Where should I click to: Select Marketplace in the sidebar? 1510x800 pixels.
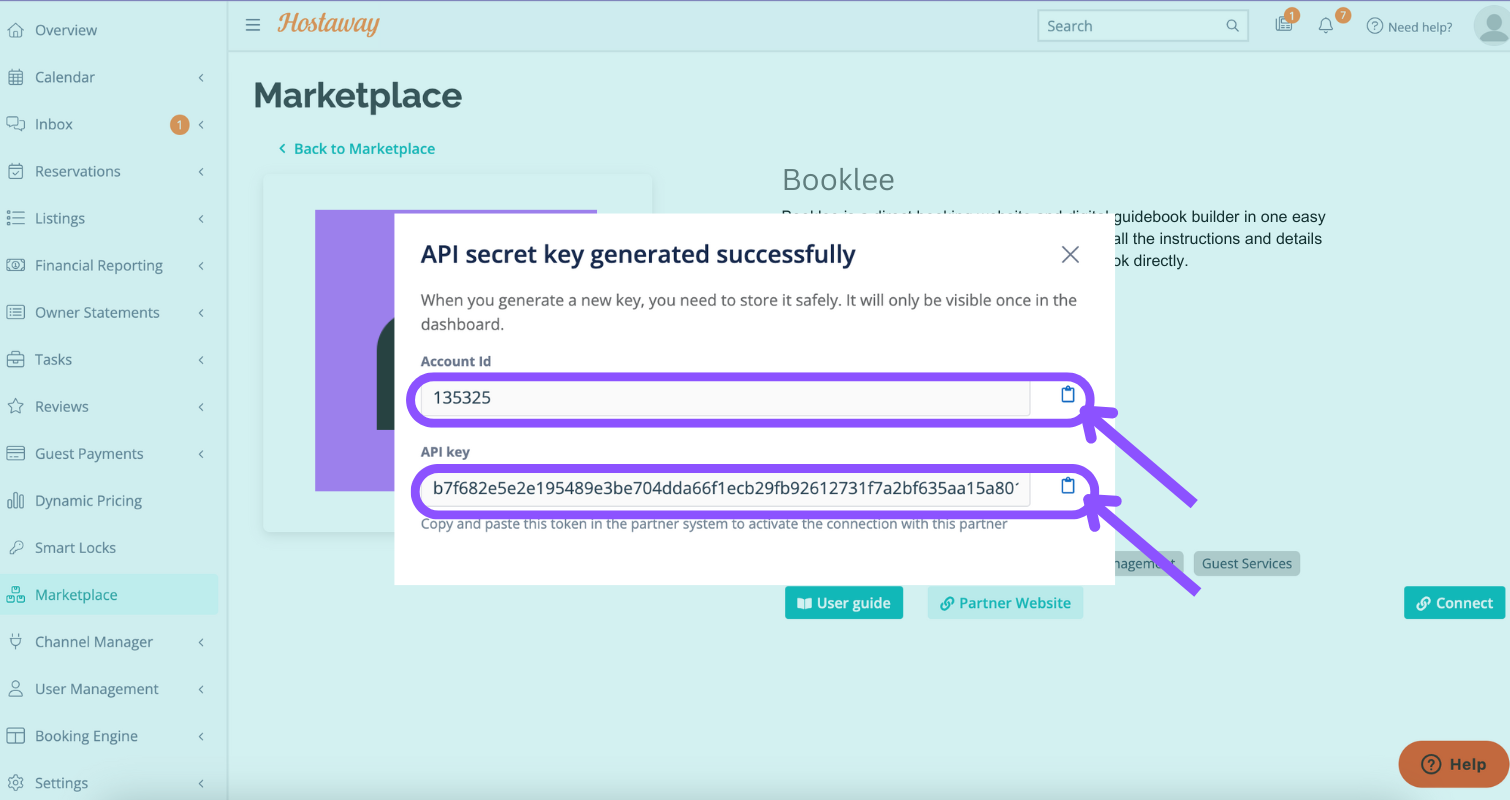pos(109,594)
